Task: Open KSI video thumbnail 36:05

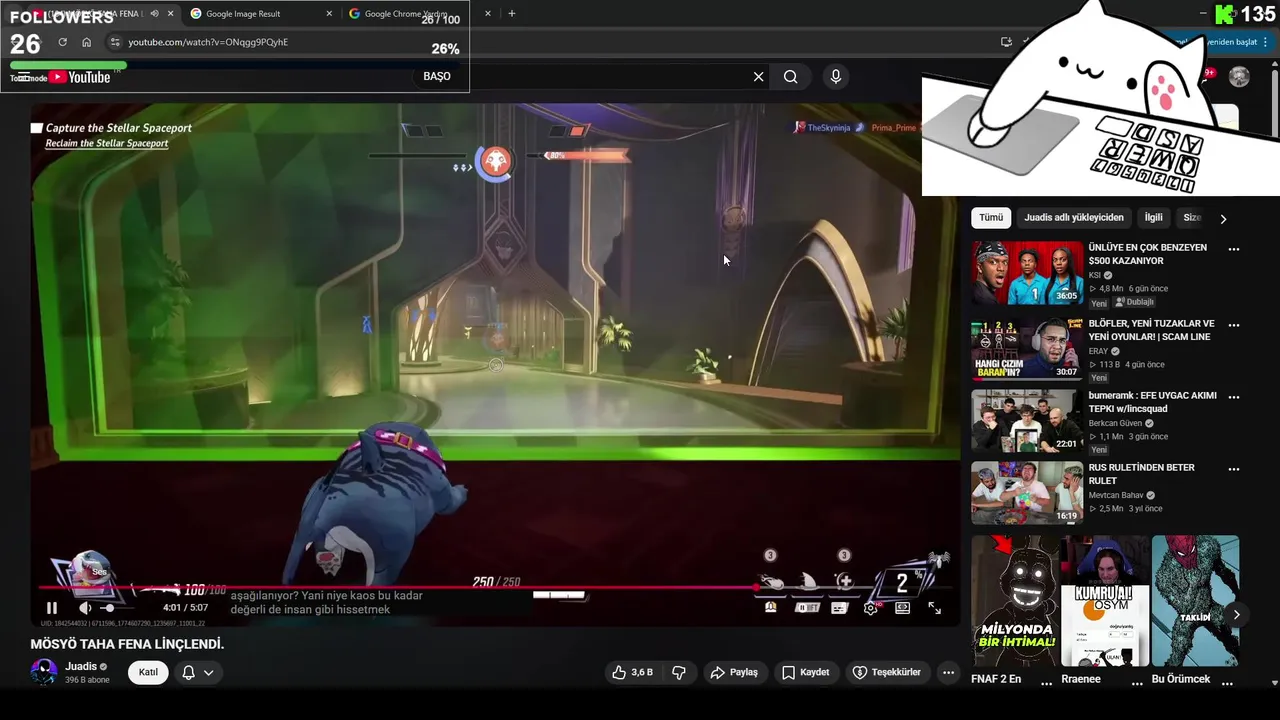Action: pos(1027,272)
